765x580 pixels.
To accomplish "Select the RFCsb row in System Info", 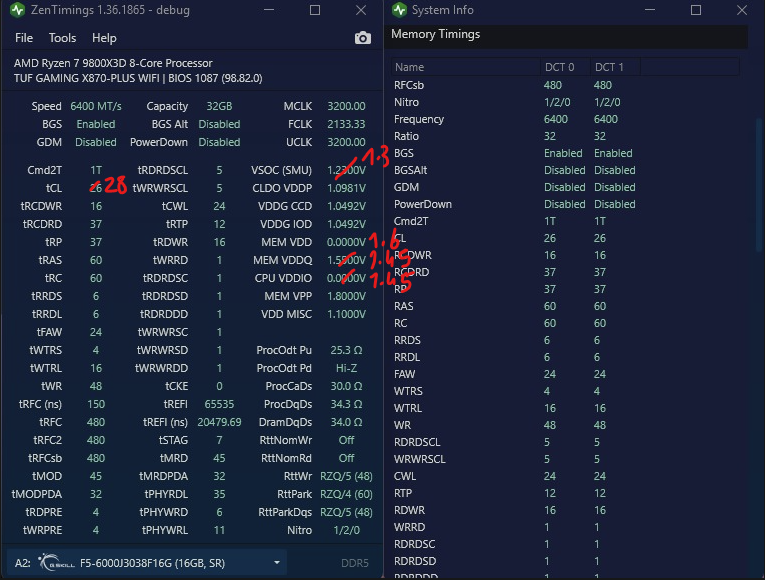I will (x=566, y=85).
